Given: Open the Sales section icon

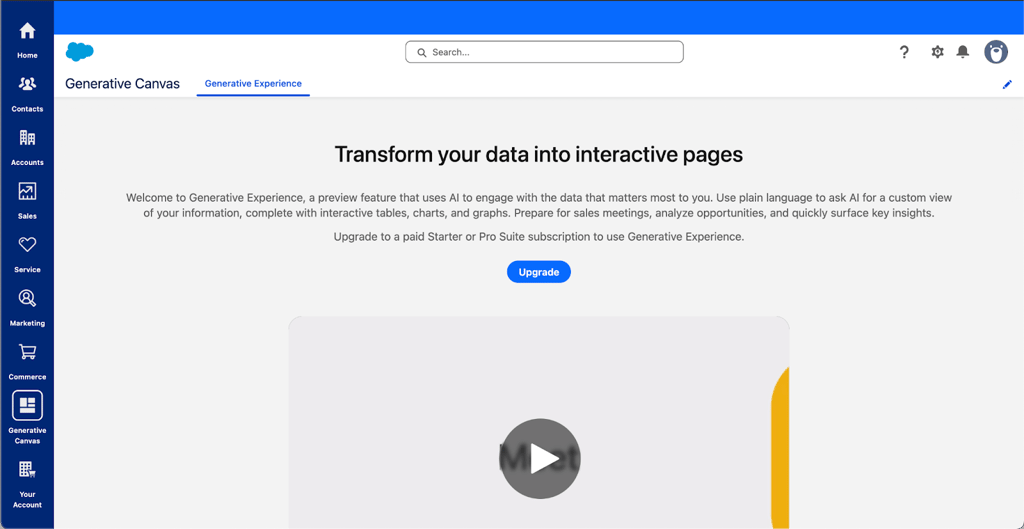Looking at the screenshot, I should 27,191.
